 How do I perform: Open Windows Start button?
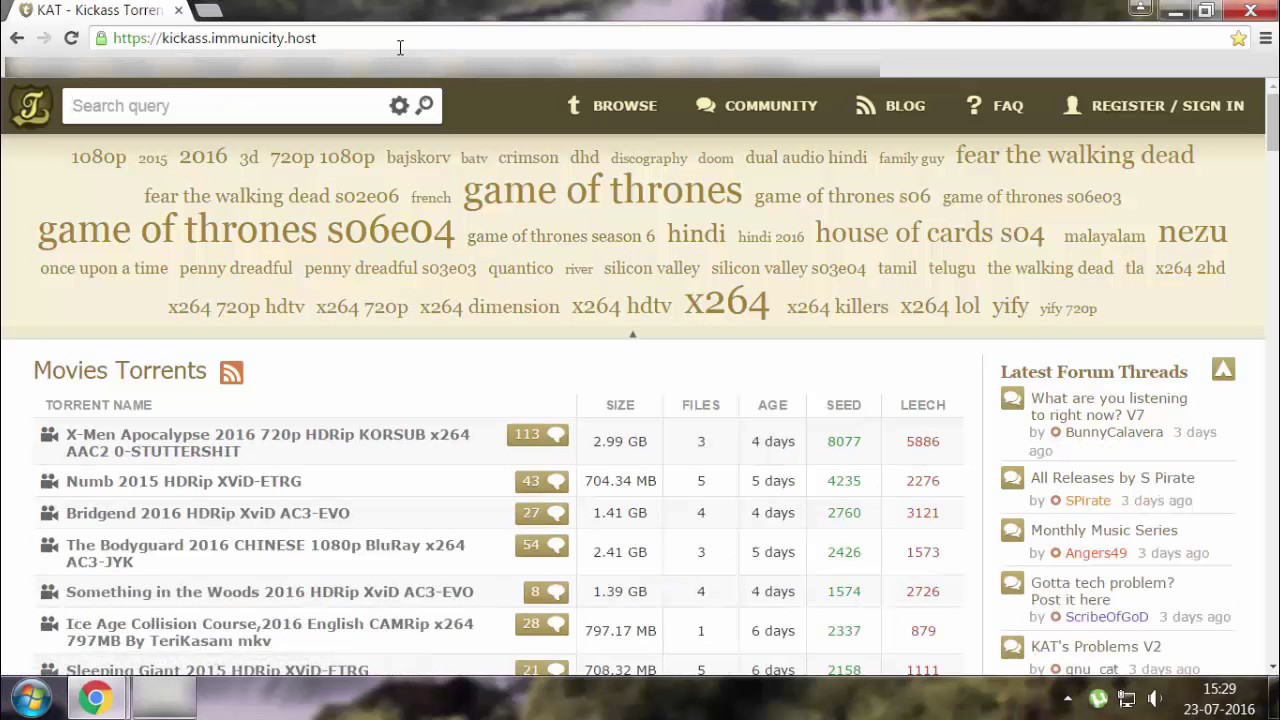[x=31, y=698]
